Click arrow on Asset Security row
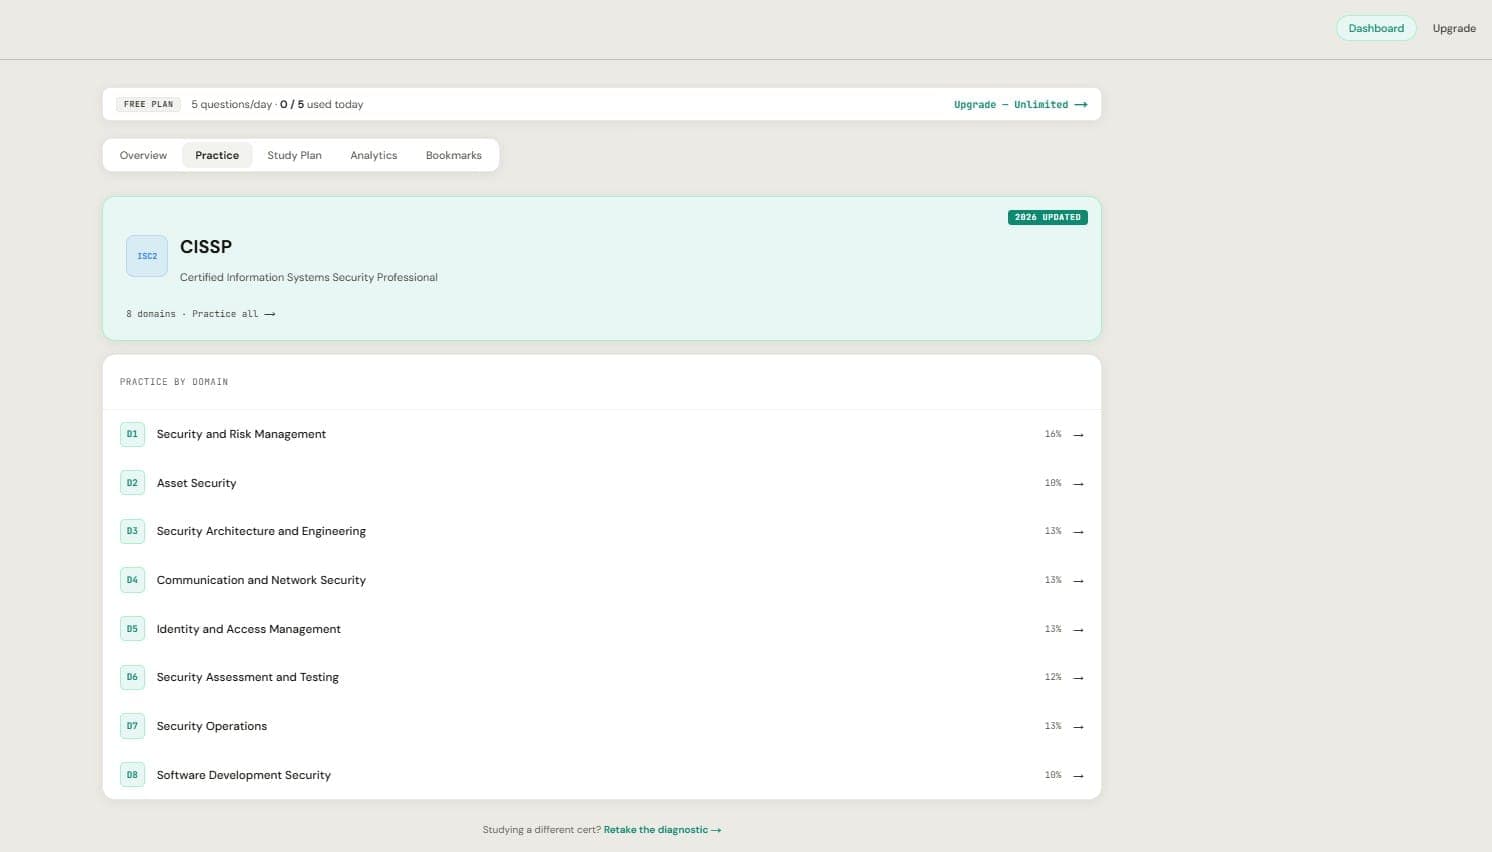Screen dimensions: 1492x852 1078,484
